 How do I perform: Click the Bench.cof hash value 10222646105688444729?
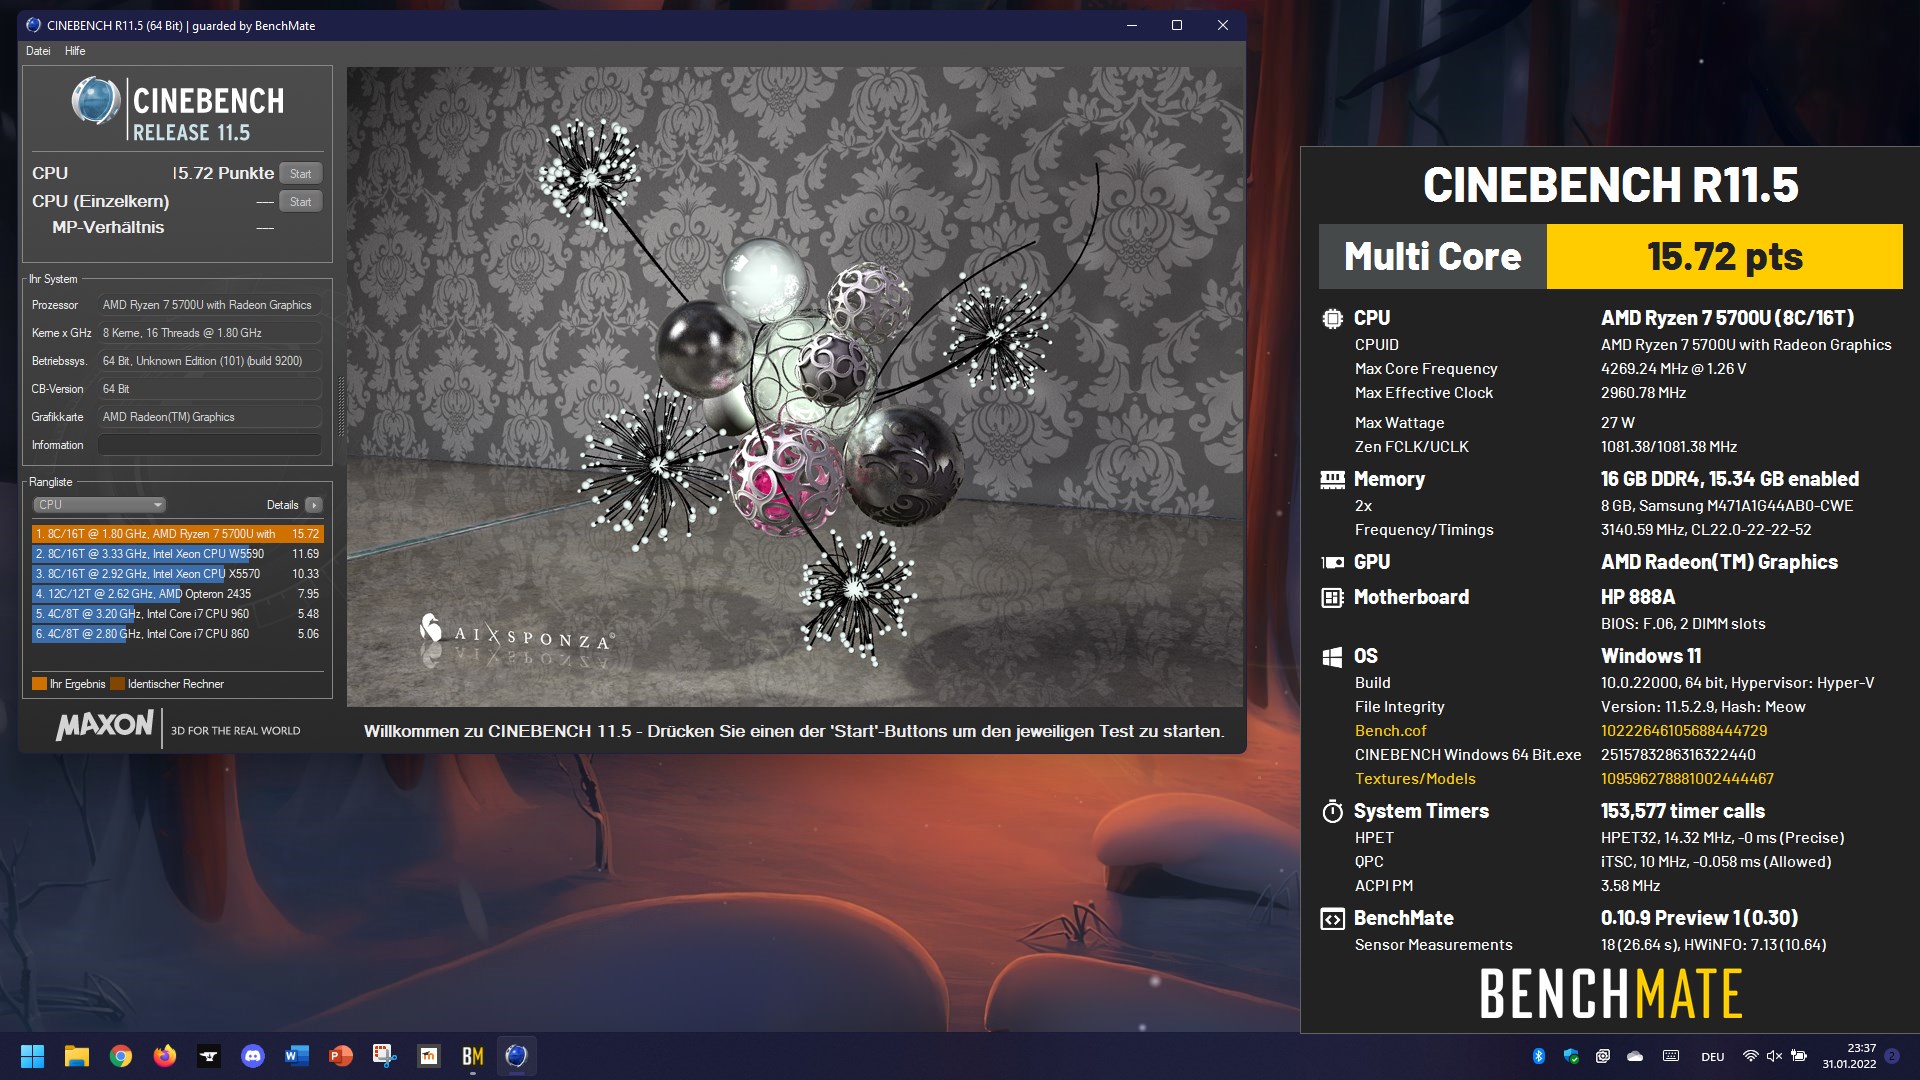coord(1684,731)
